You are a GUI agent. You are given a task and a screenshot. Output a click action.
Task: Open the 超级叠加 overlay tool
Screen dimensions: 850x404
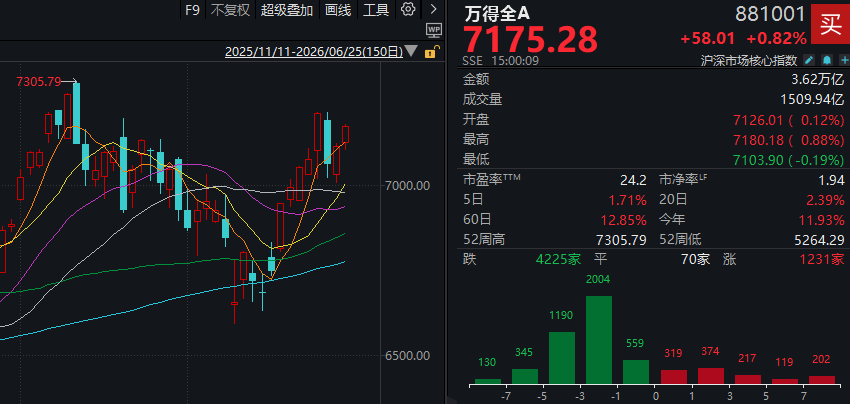(x=287, y=10)
